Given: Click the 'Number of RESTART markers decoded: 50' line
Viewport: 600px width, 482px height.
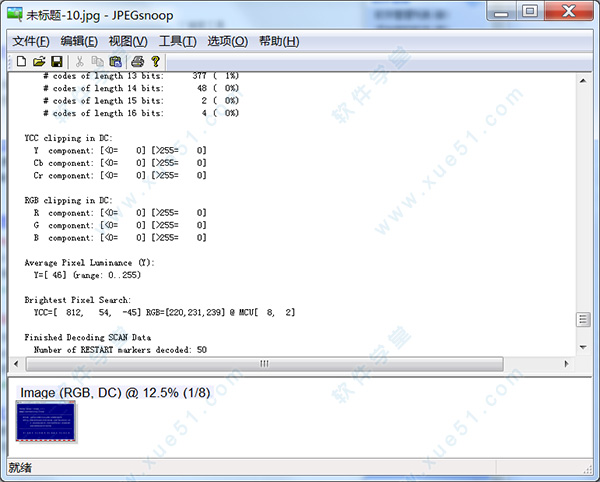Looking at the screenshot, I should (x=120, y=350).
